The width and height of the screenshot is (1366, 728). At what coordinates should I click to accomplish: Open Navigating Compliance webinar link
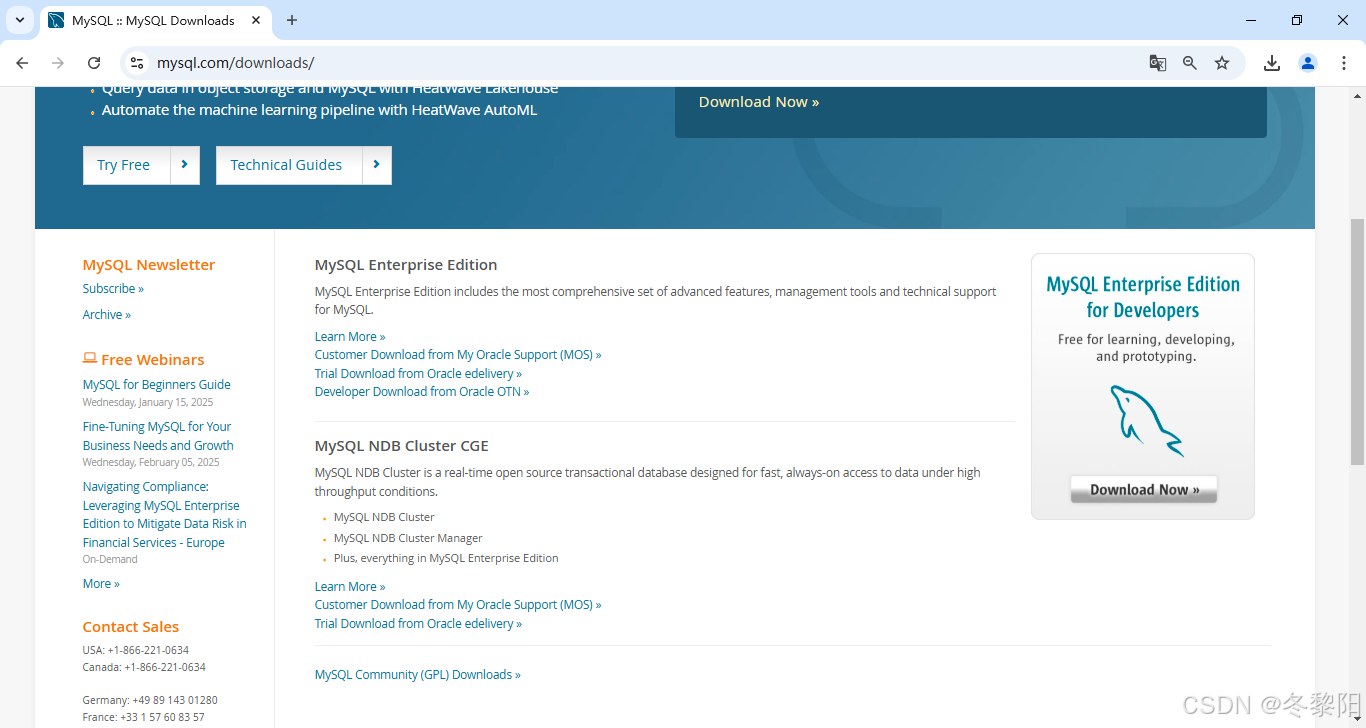(x=165, y=515)
